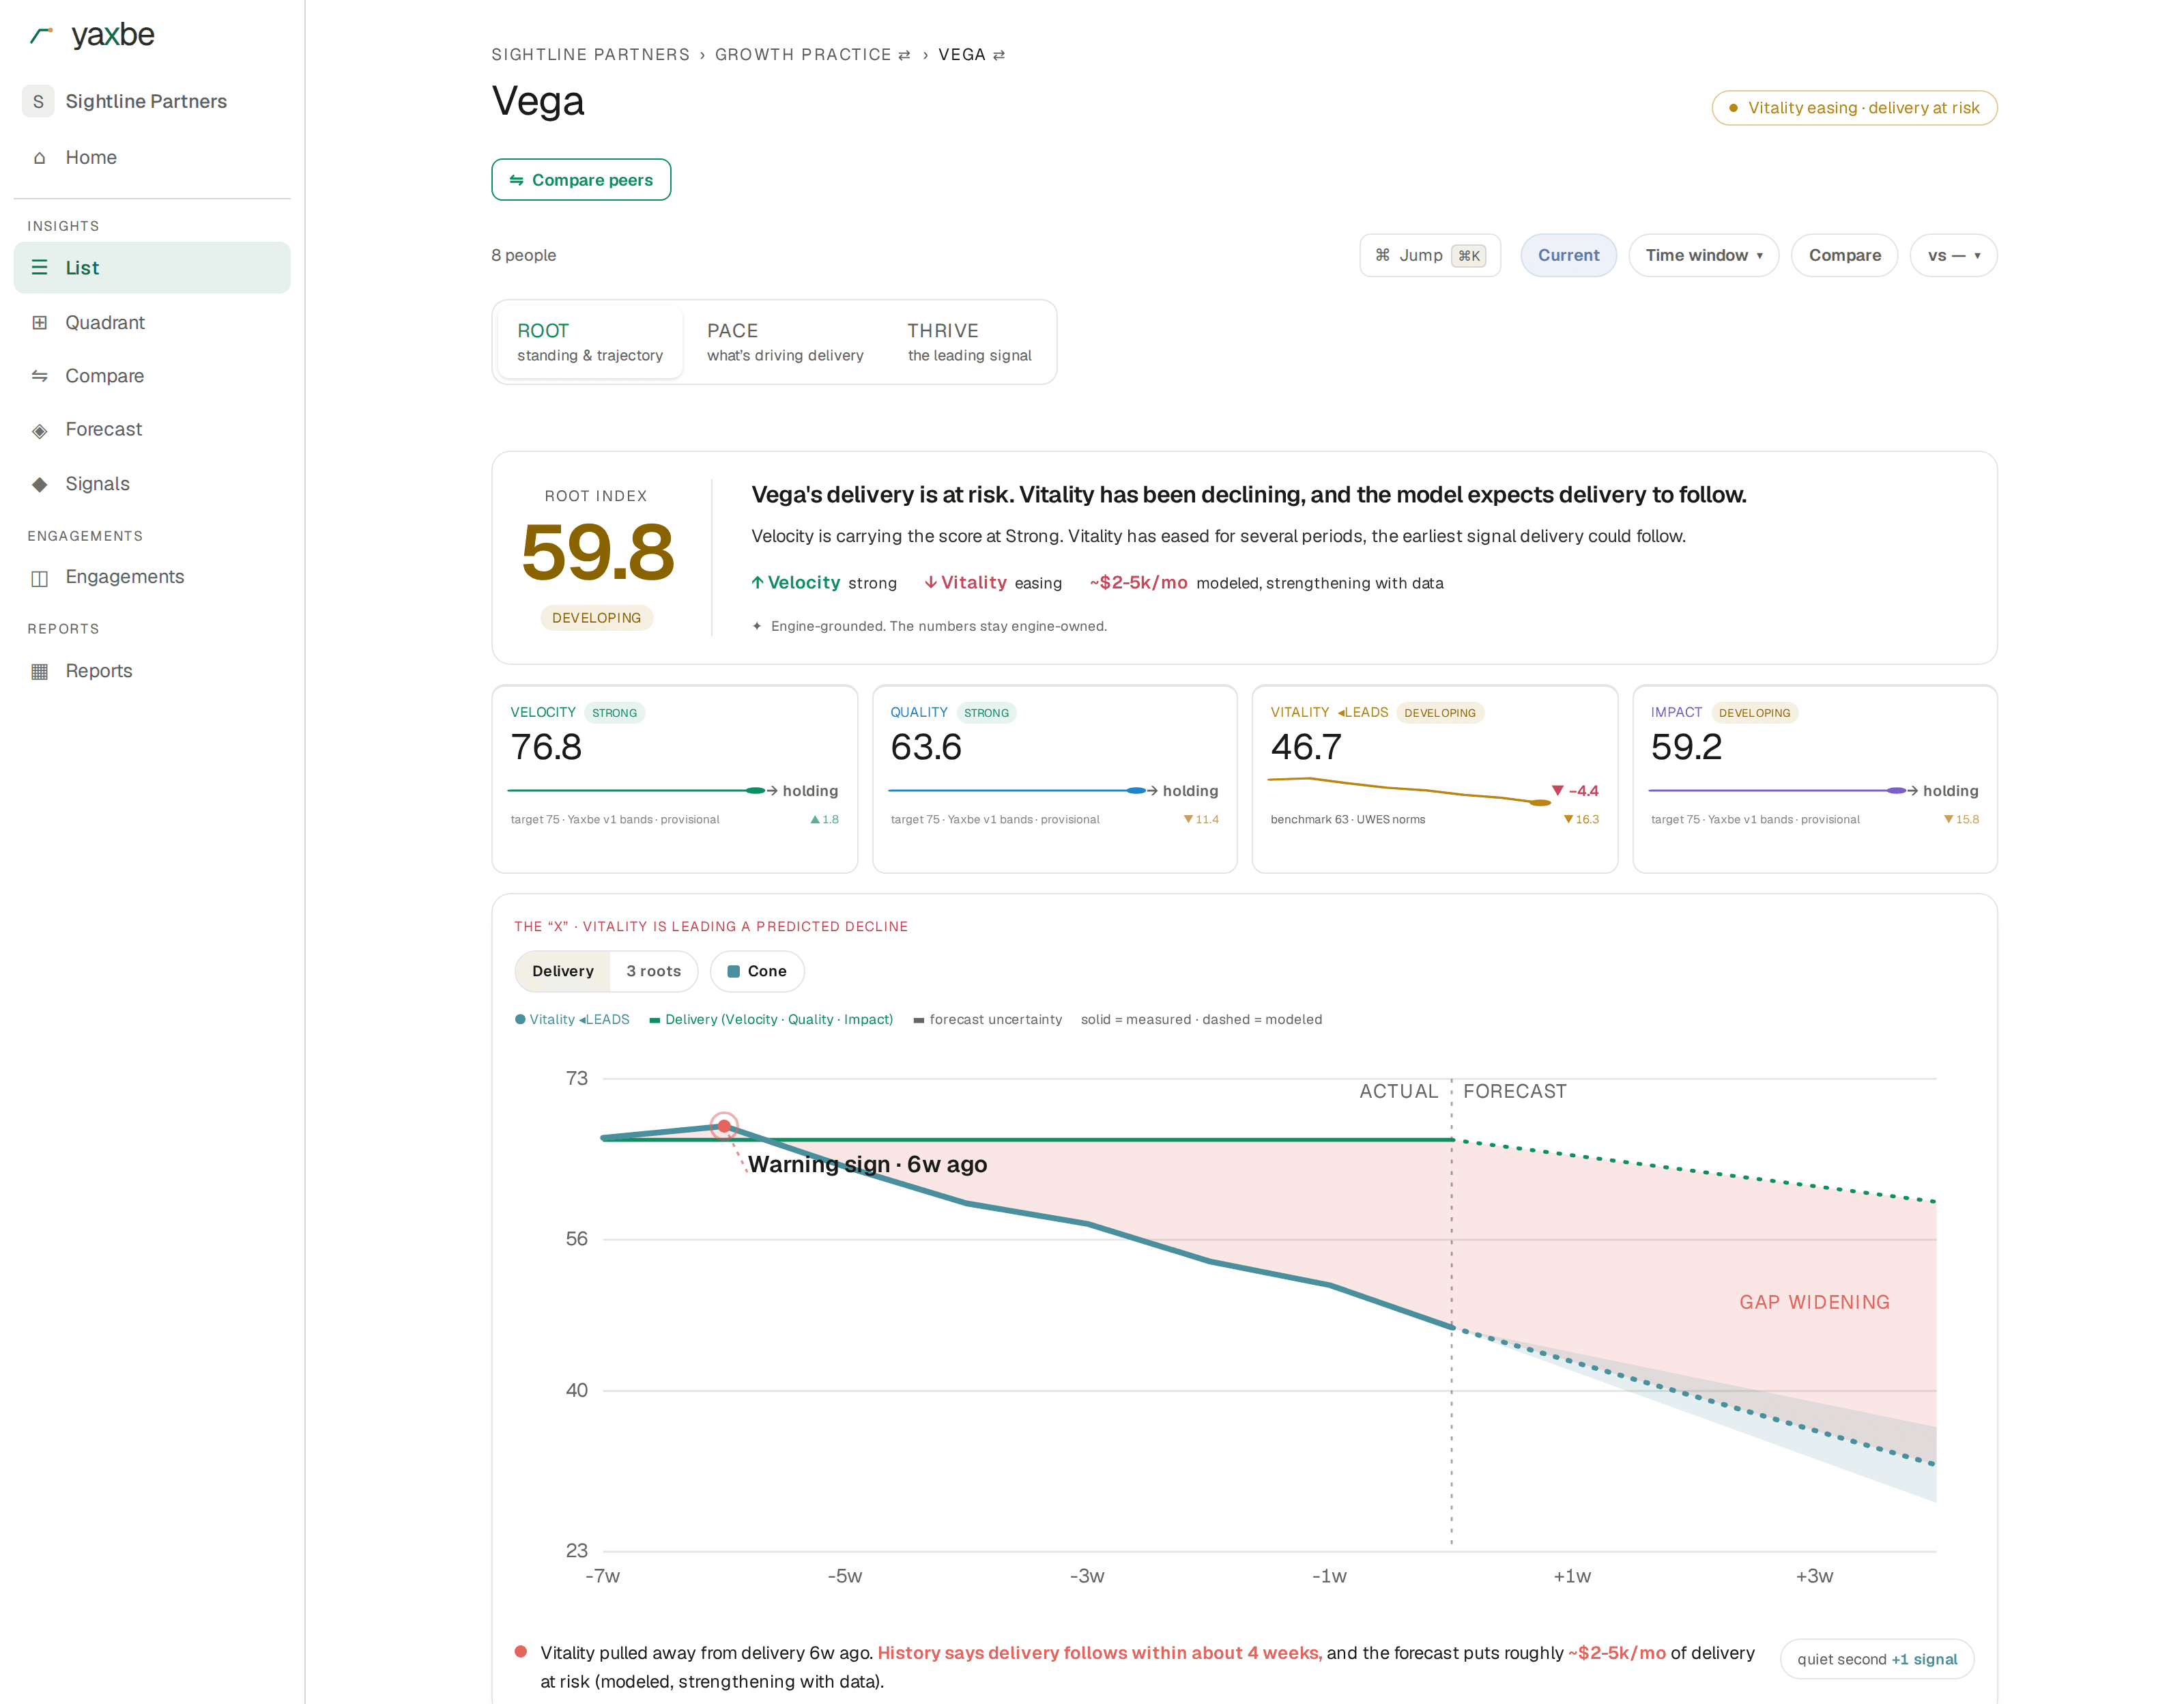
Task: Click the quiet second +1 signal button
Action: (1877, 1659)
